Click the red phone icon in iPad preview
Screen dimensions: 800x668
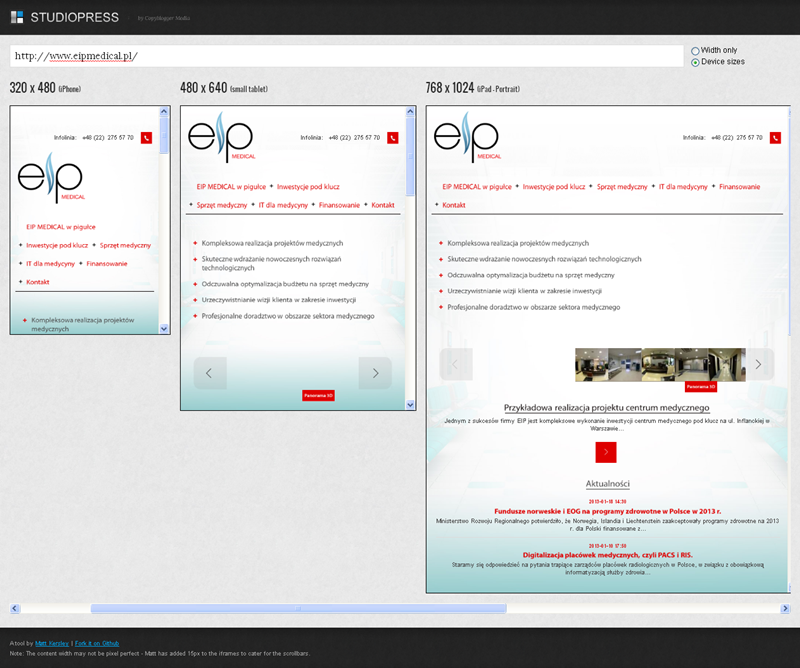[774, 137]
